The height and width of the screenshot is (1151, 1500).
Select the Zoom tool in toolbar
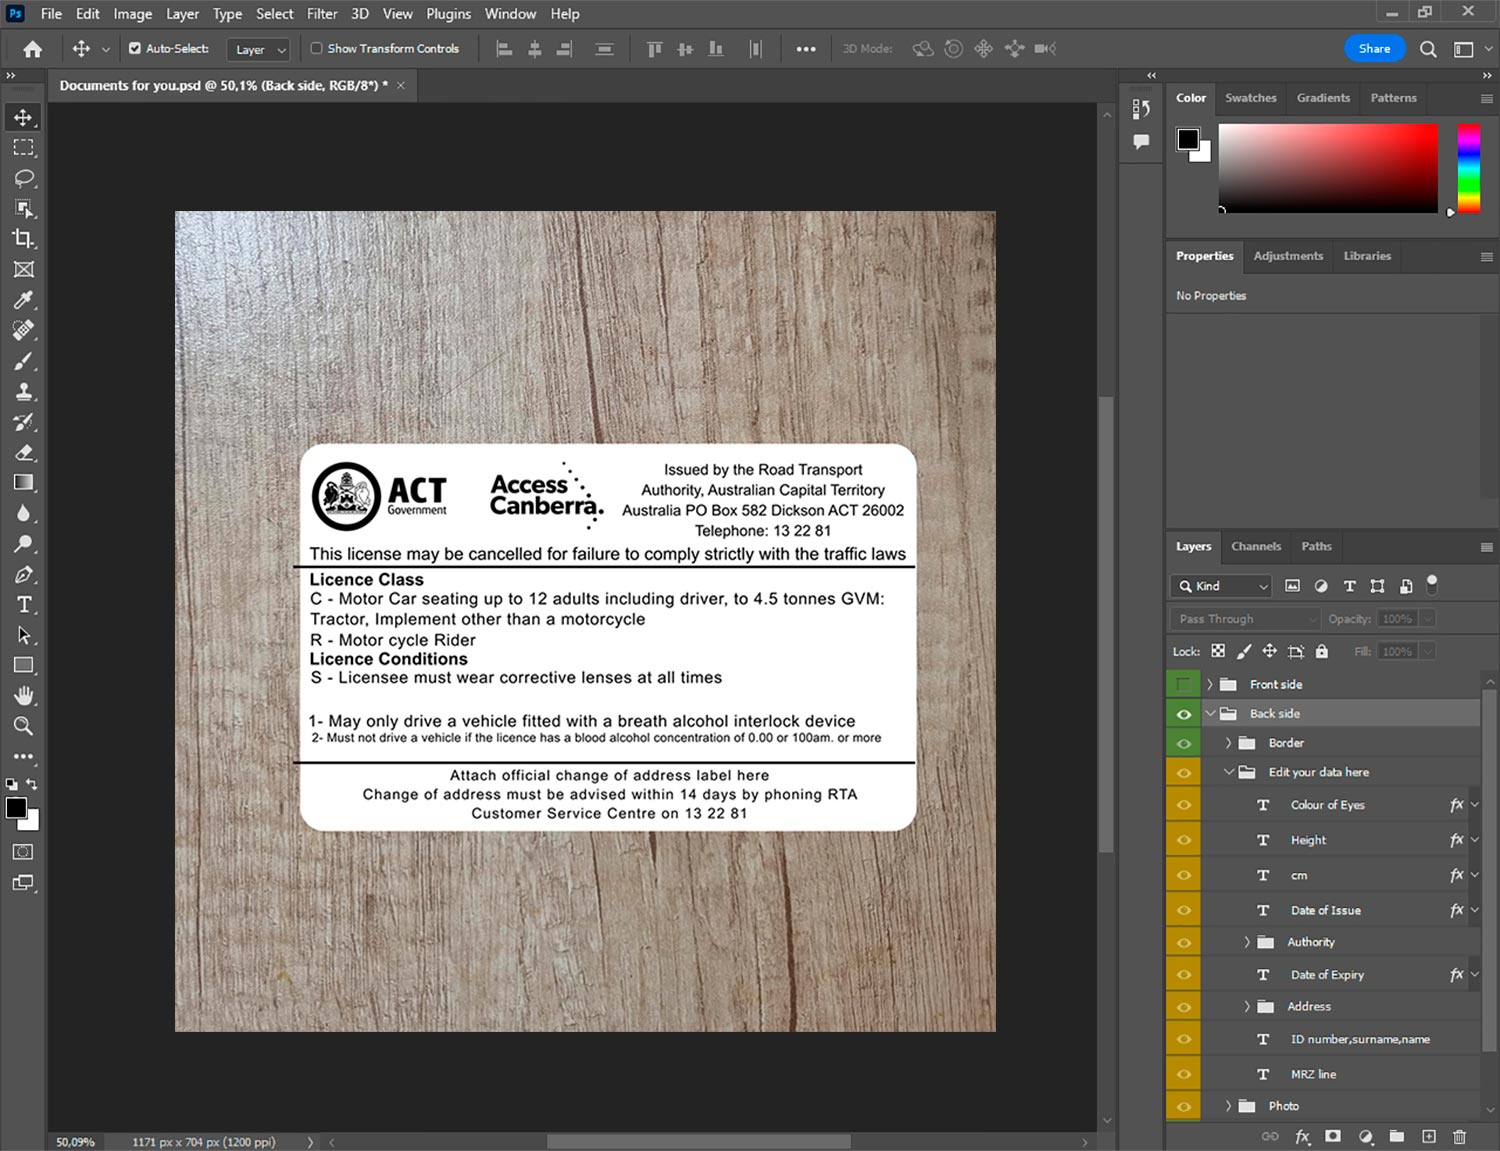(23, 726)
